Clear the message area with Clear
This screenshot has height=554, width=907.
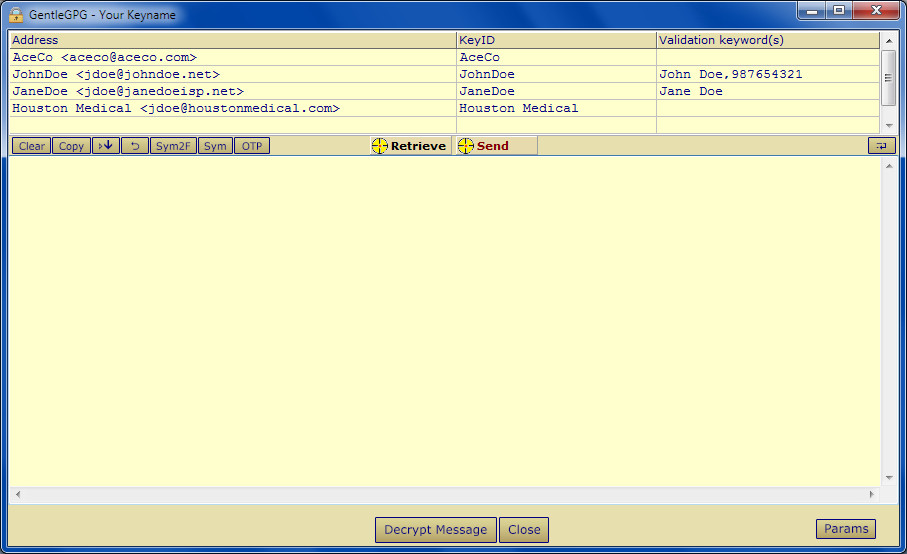31,146
